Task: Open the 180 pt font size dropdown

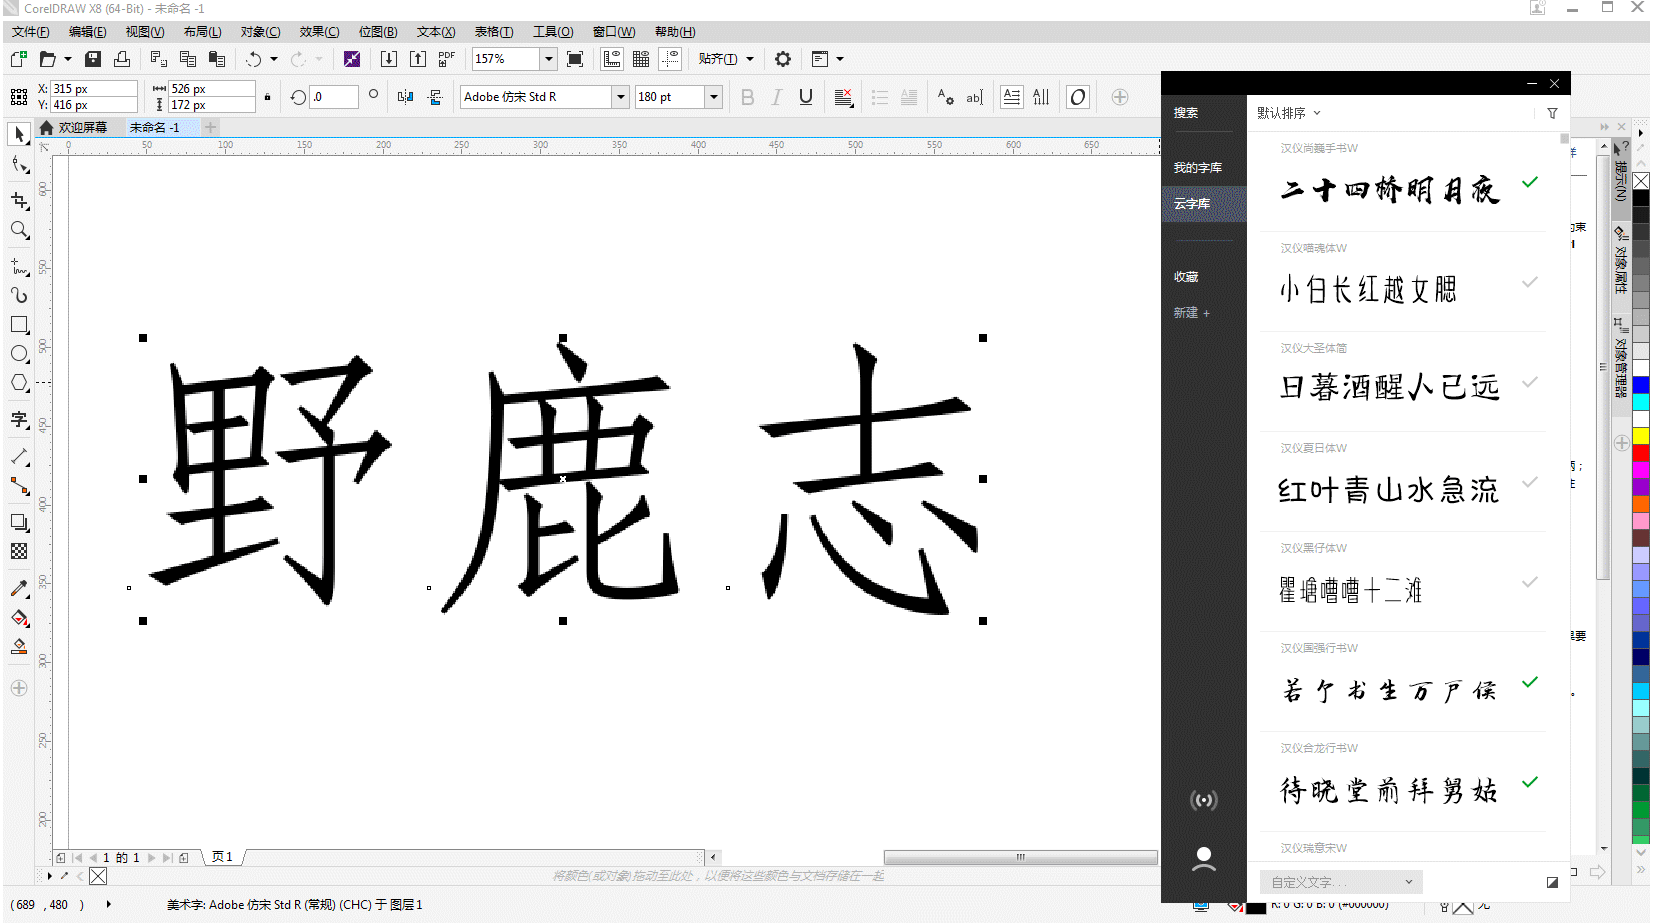Action: point(714,97)
